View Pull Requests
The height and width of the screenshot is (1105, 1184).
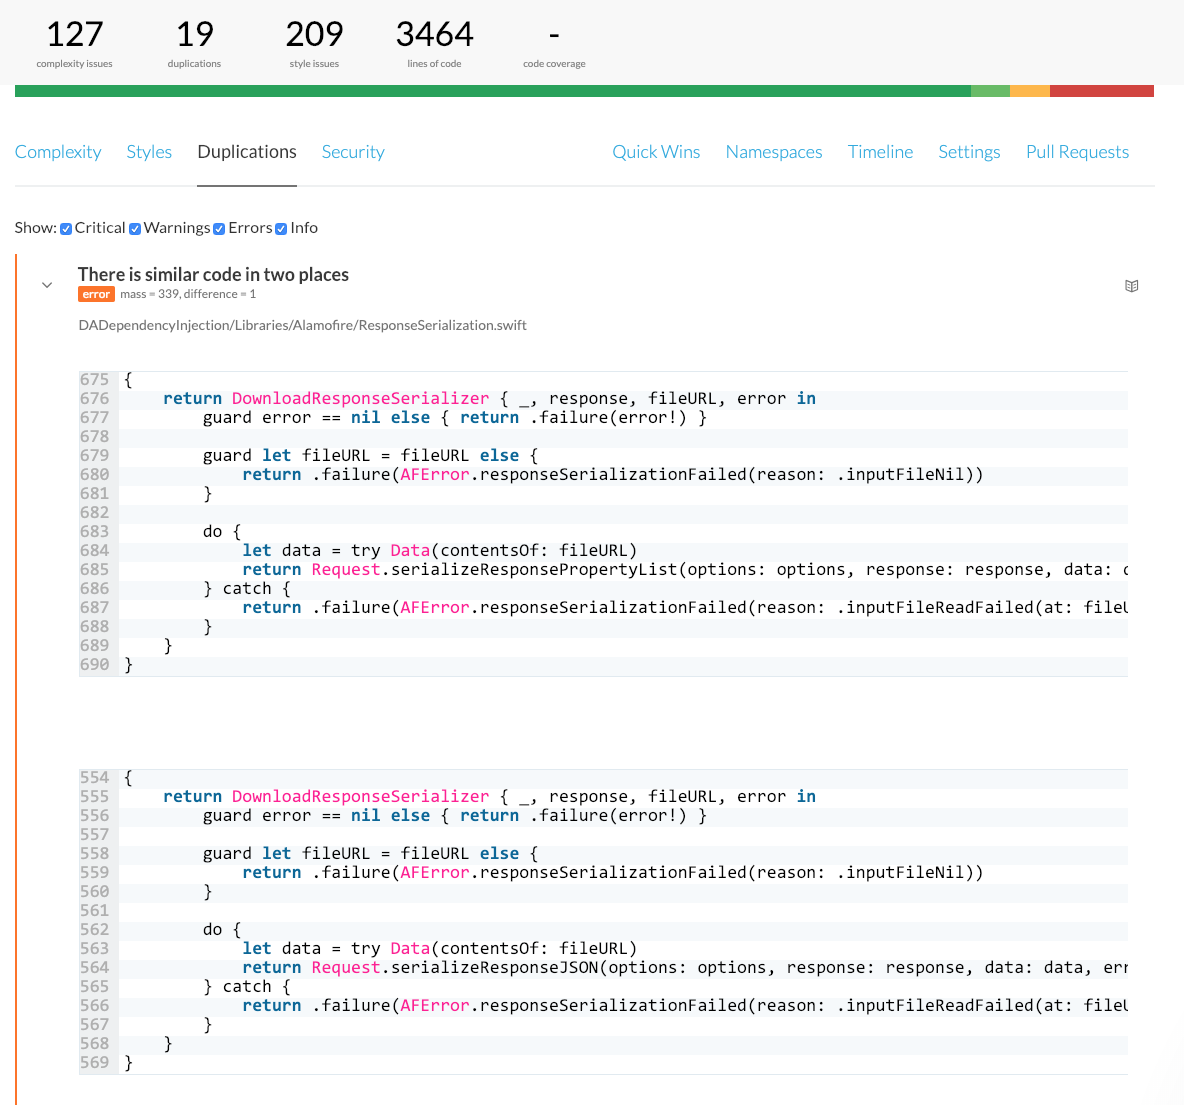click(1077, 152)
